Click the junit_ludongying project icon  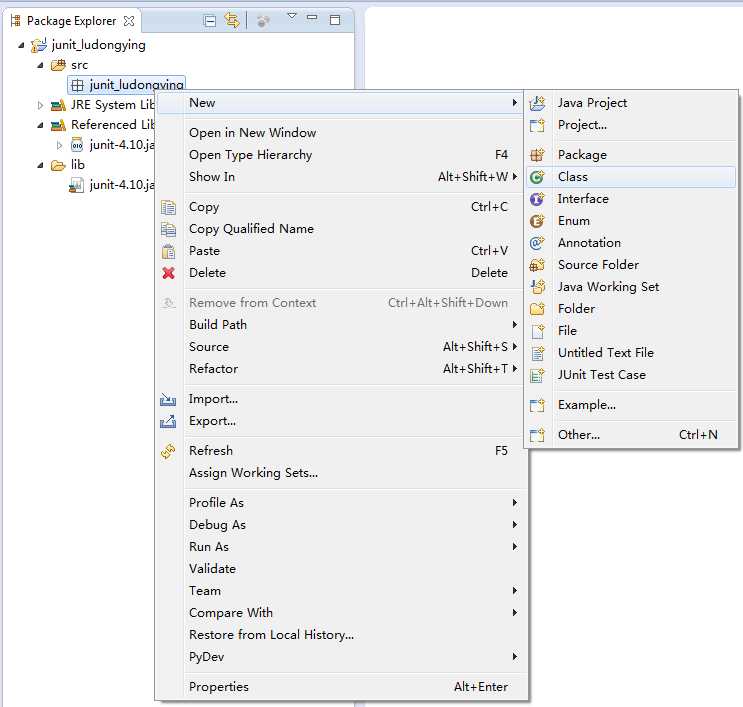point(39,45)
